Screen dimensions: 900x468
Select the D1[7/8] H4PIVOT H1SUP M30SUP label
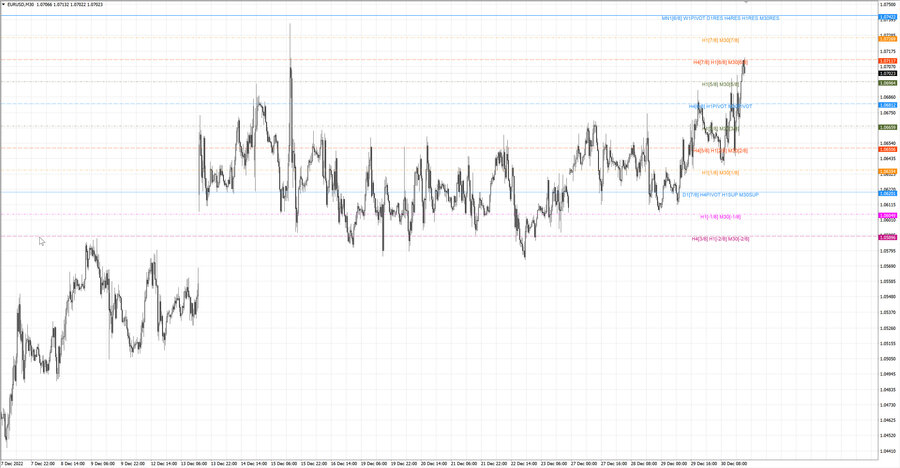point(720,195)
